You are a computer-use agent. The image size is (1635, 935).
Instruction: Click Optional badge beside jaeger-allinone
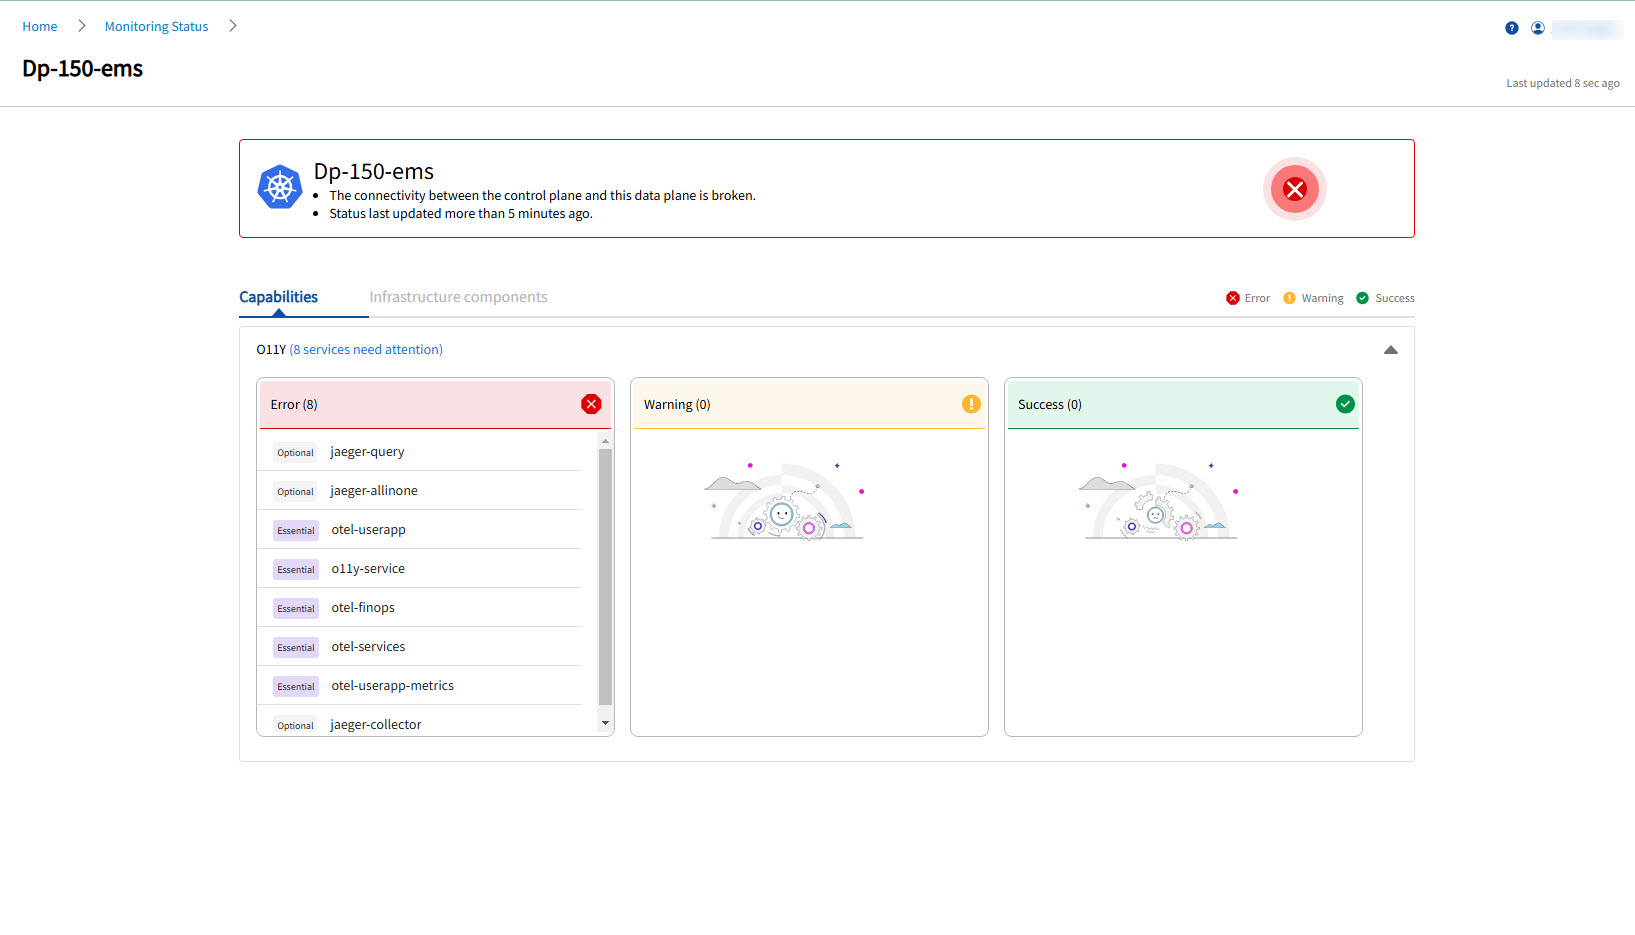[x=295, y=492]
